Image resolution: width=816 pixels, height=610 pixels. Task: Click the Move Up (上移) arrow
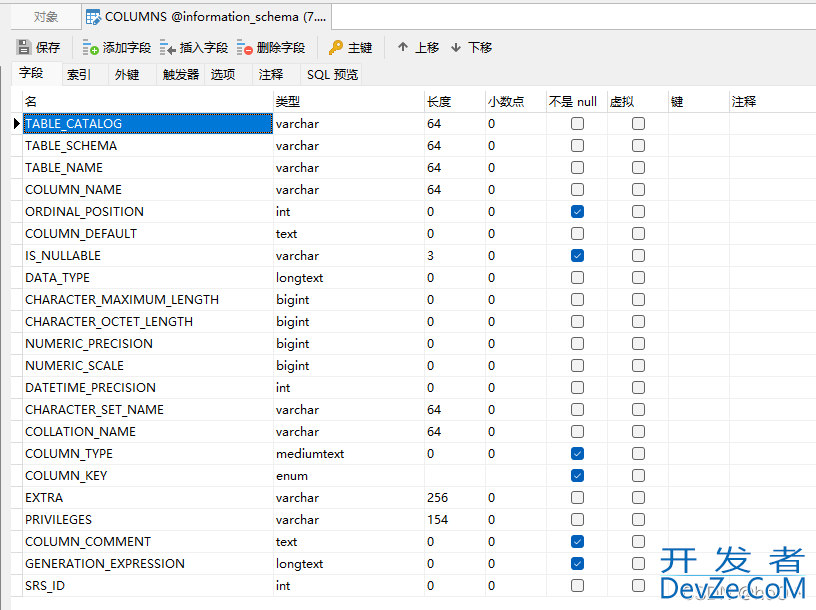(403, 47)
